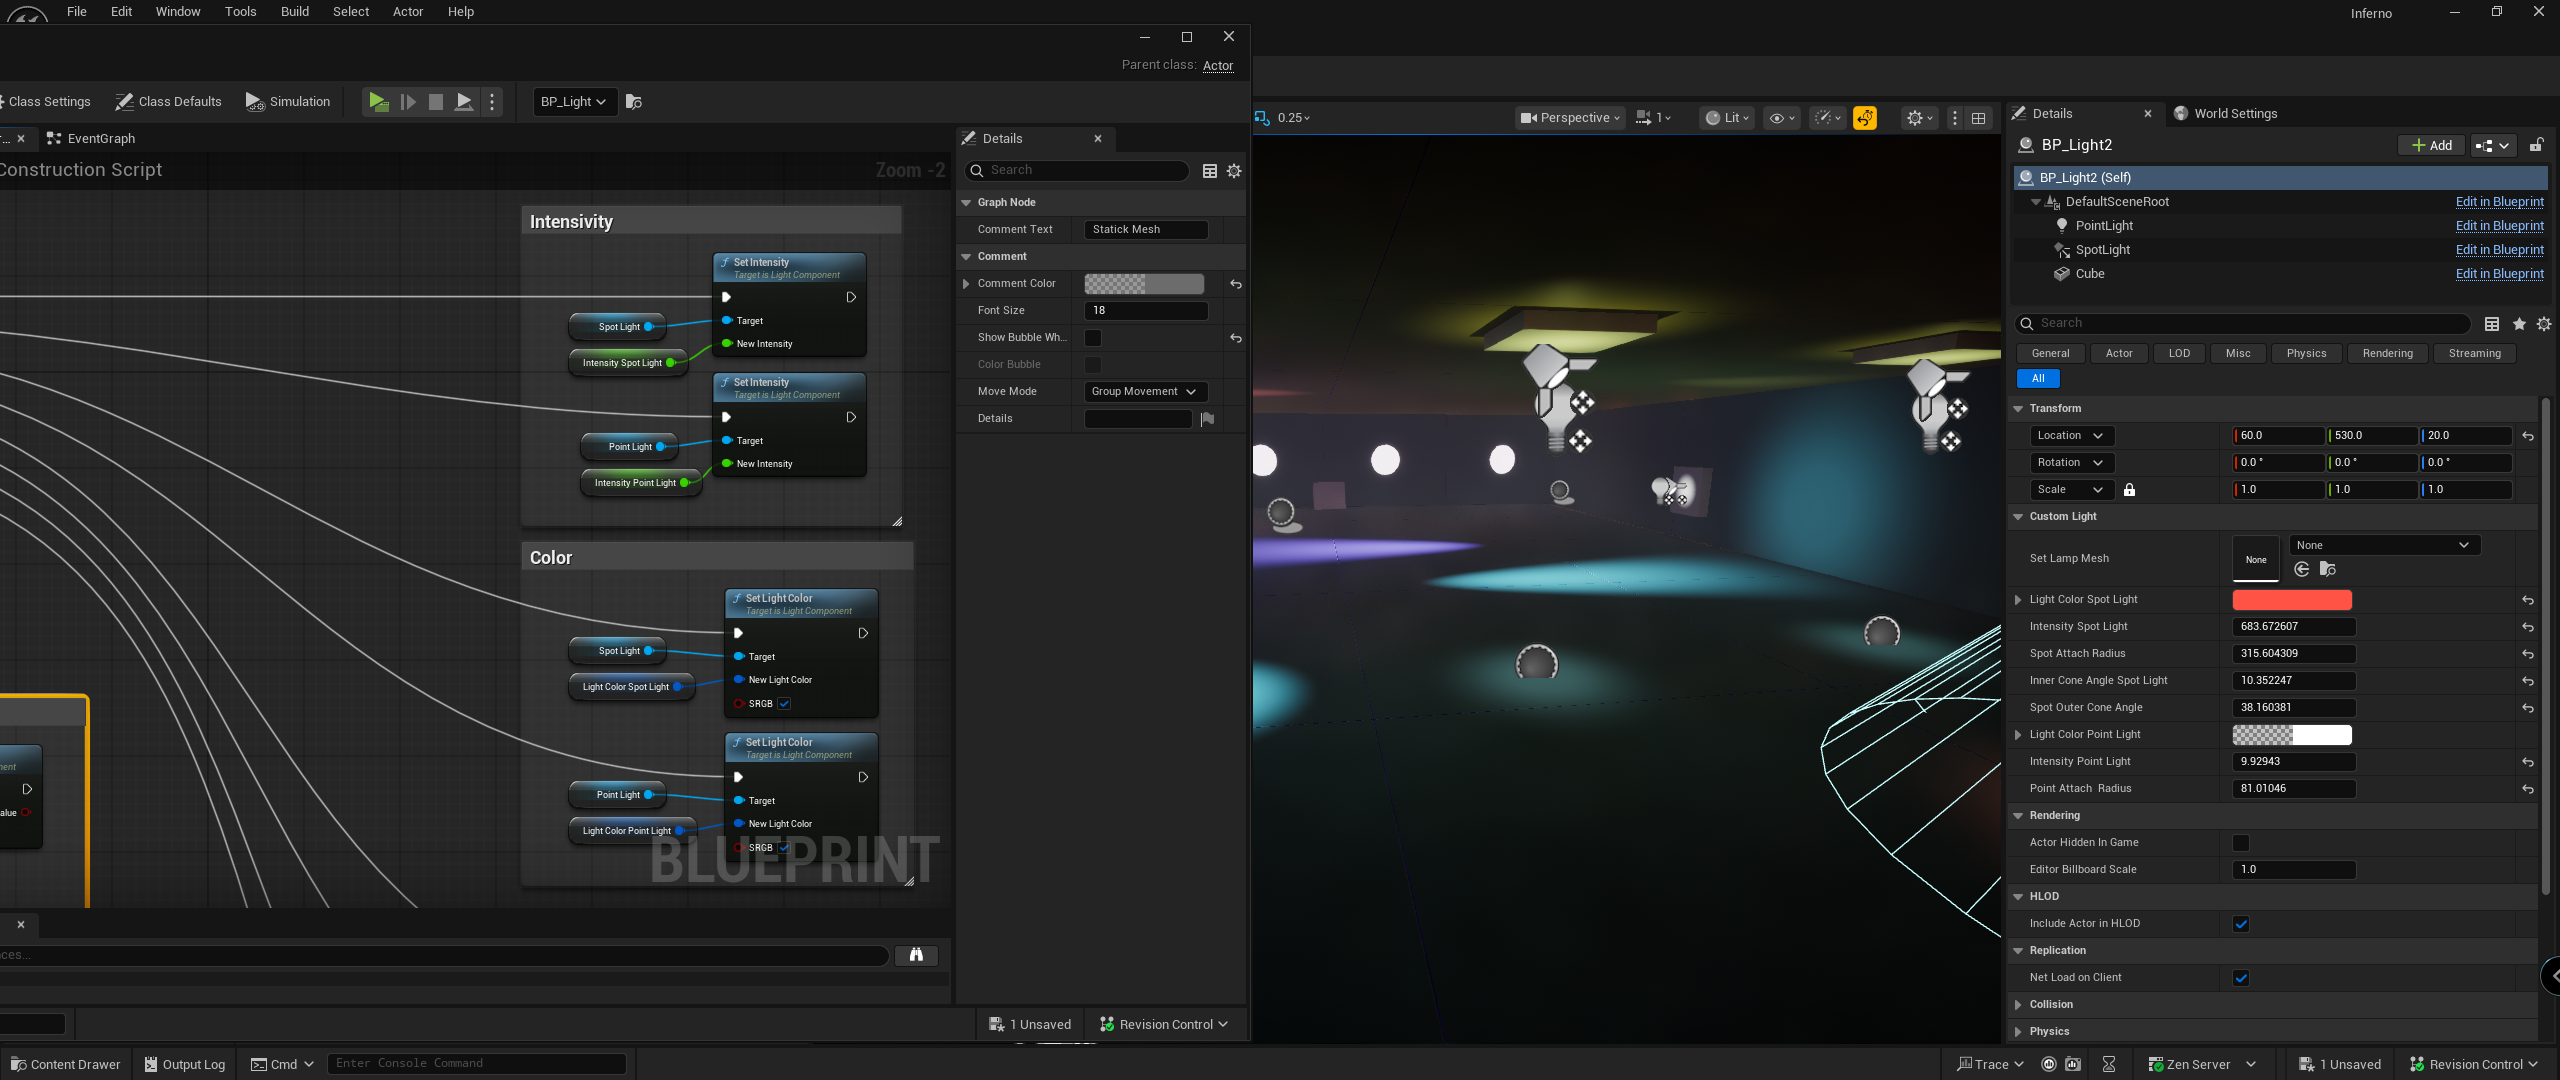Reset Comment Color to default arrow
Screen dimensions: 2560x1080
tap(1236, 284)
